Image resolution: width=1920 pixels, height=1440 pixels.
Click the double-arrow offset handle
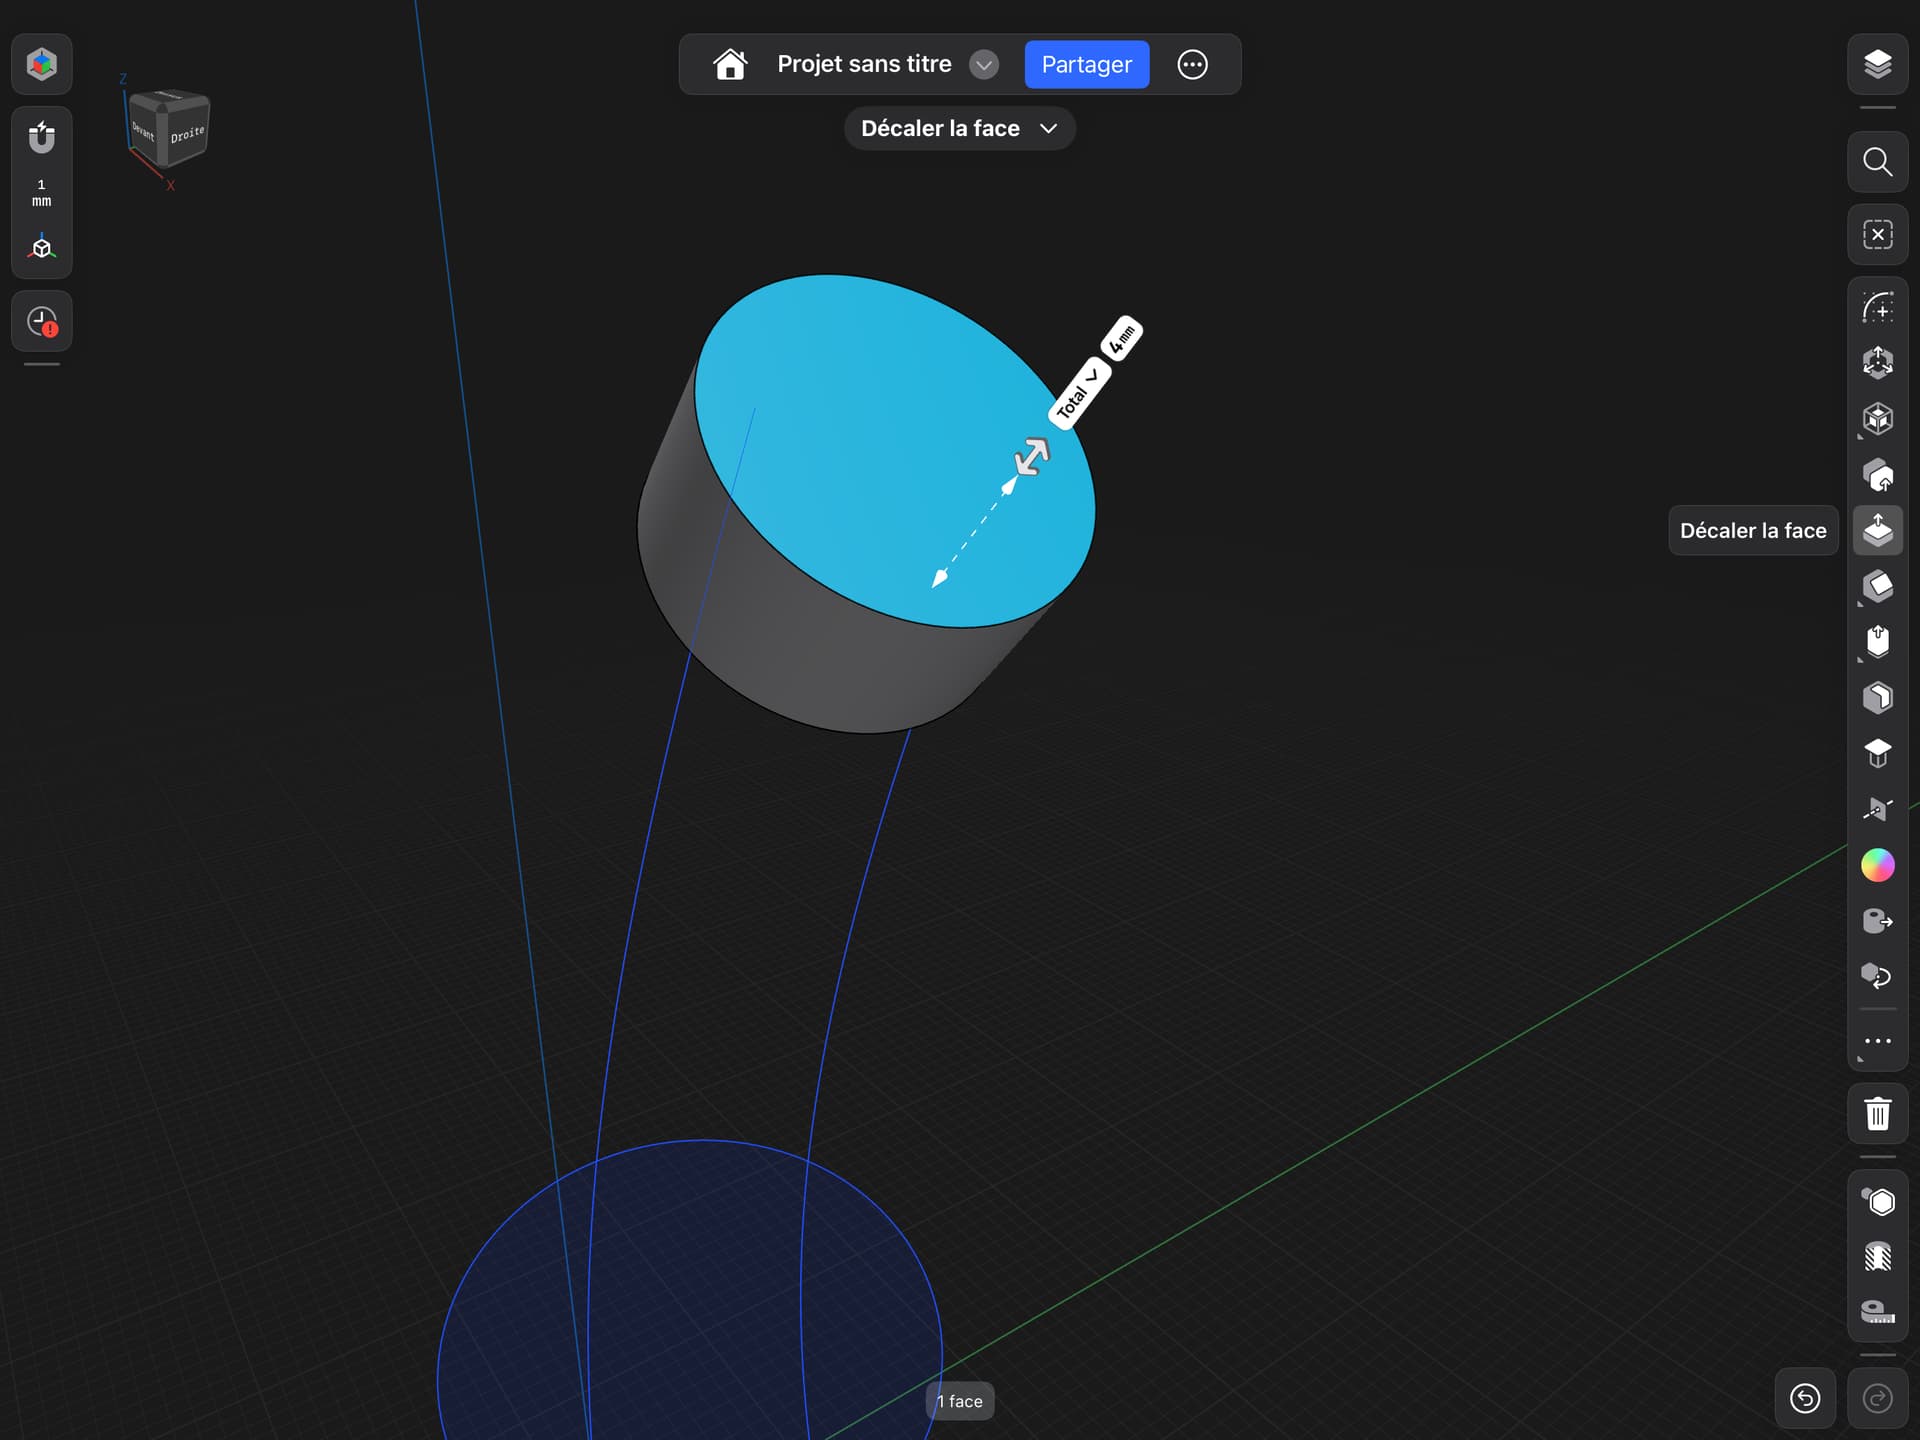(1031, 457)
